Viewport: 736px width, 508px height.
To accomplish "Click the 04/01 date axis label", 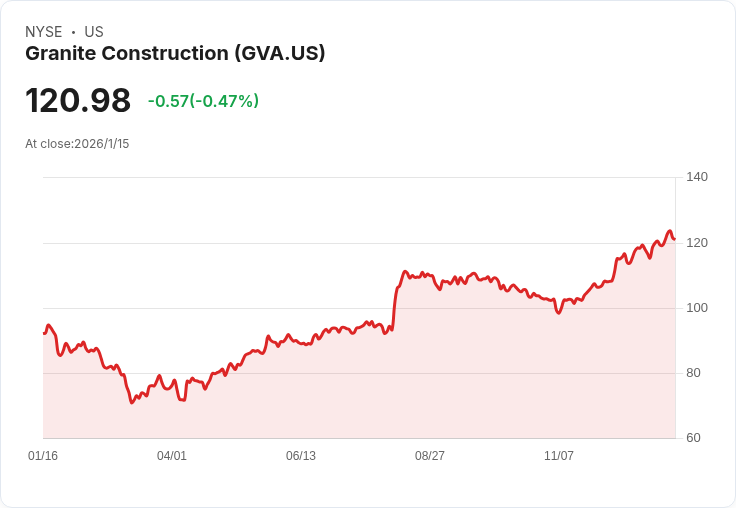I will click(x=172, y=456).
